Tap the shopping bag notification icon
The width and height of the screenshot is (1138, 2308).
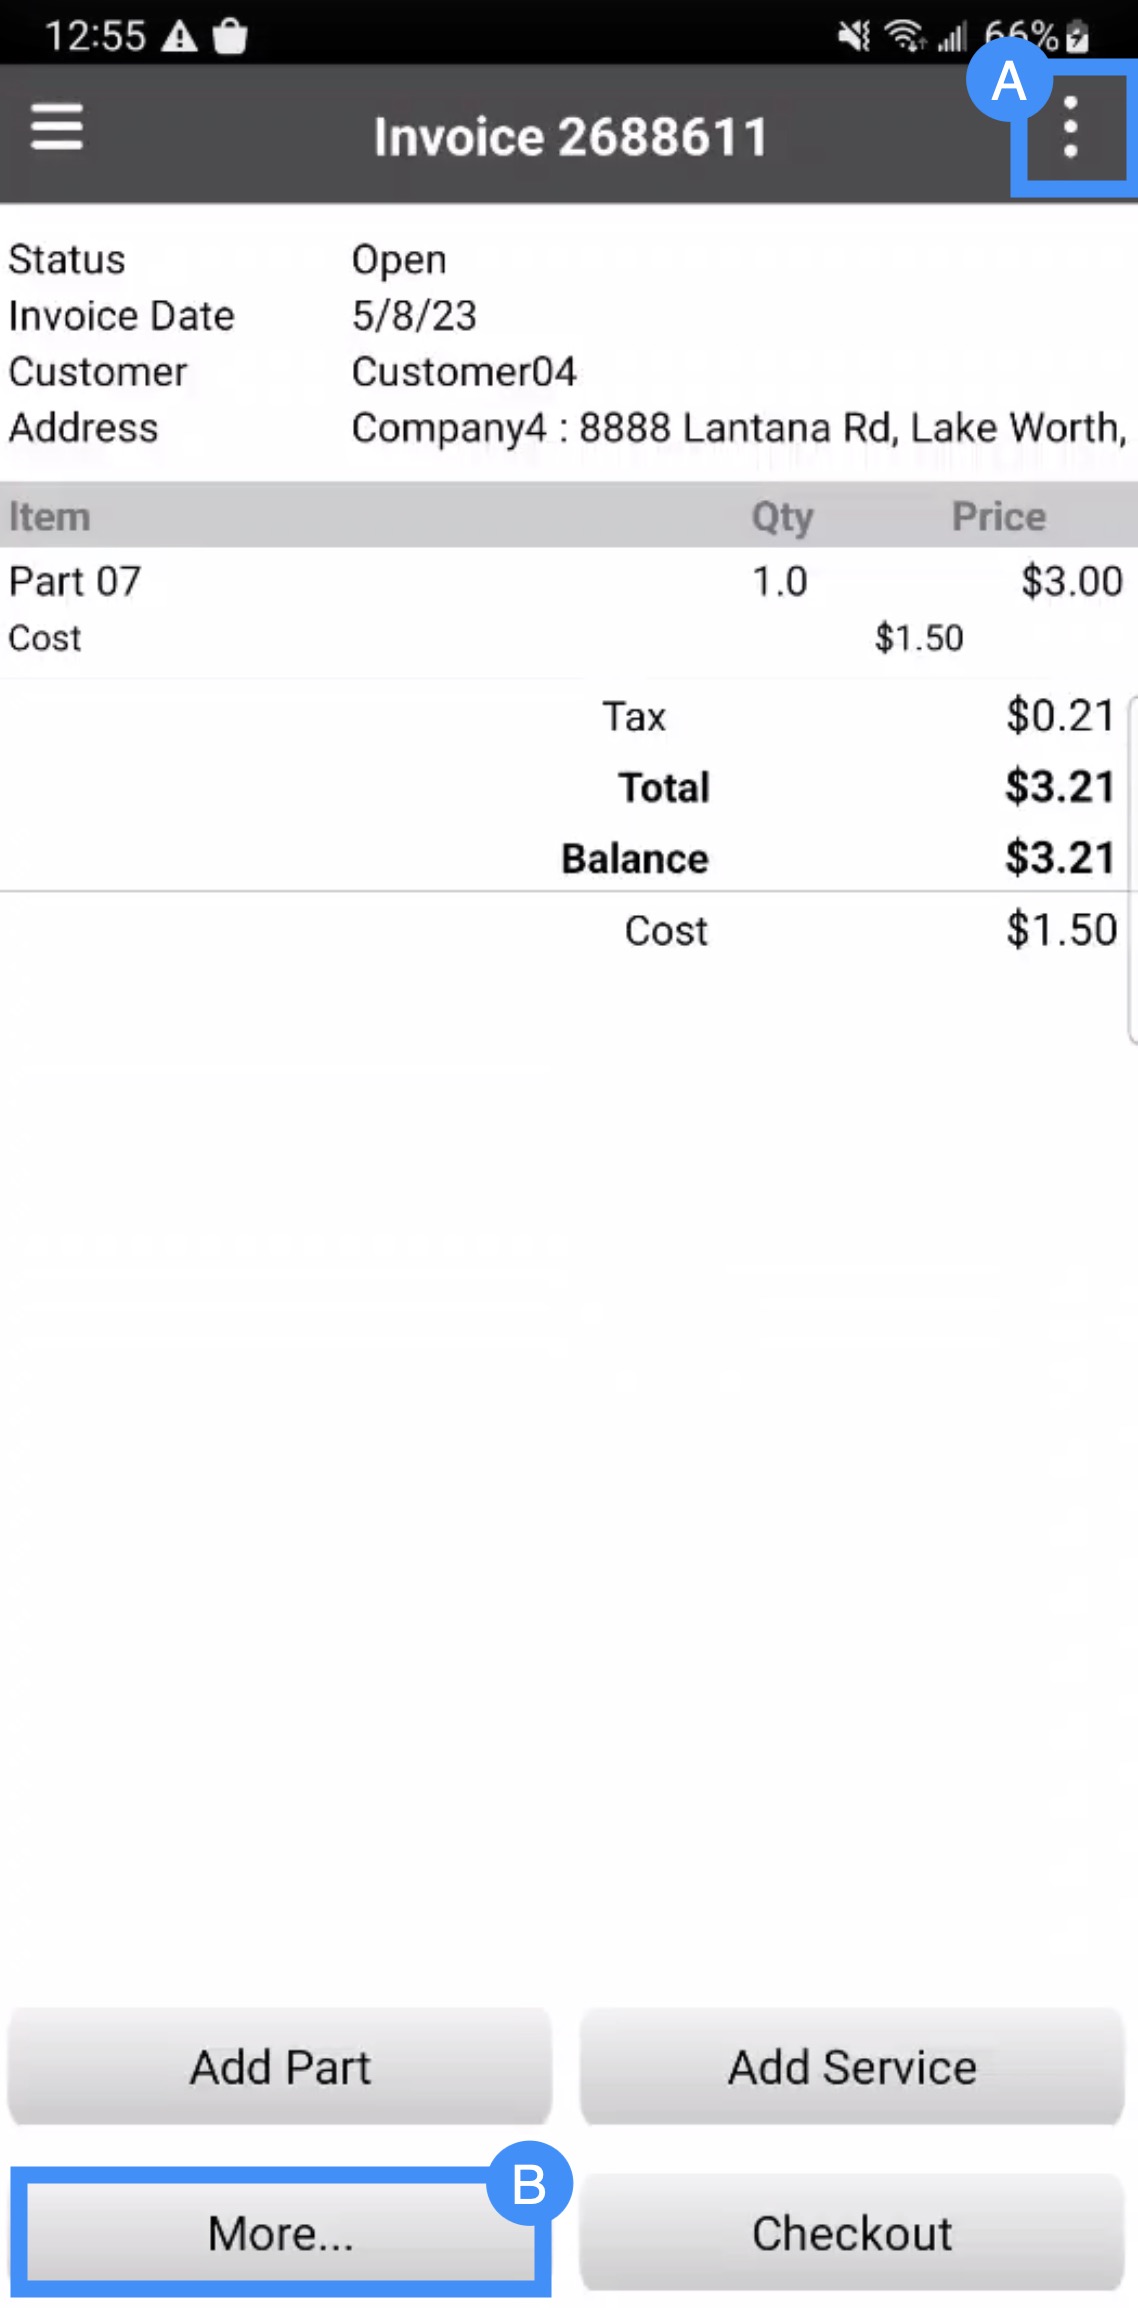[x=230, y=37]
